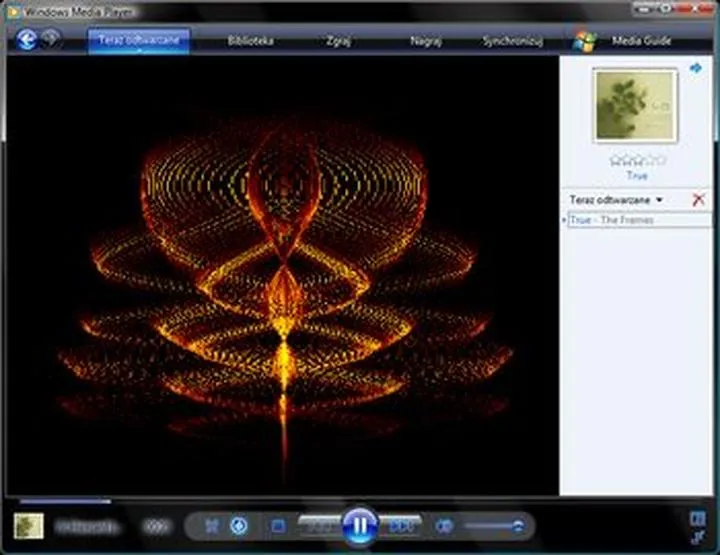Adjust the volume slider

(495, 526)
